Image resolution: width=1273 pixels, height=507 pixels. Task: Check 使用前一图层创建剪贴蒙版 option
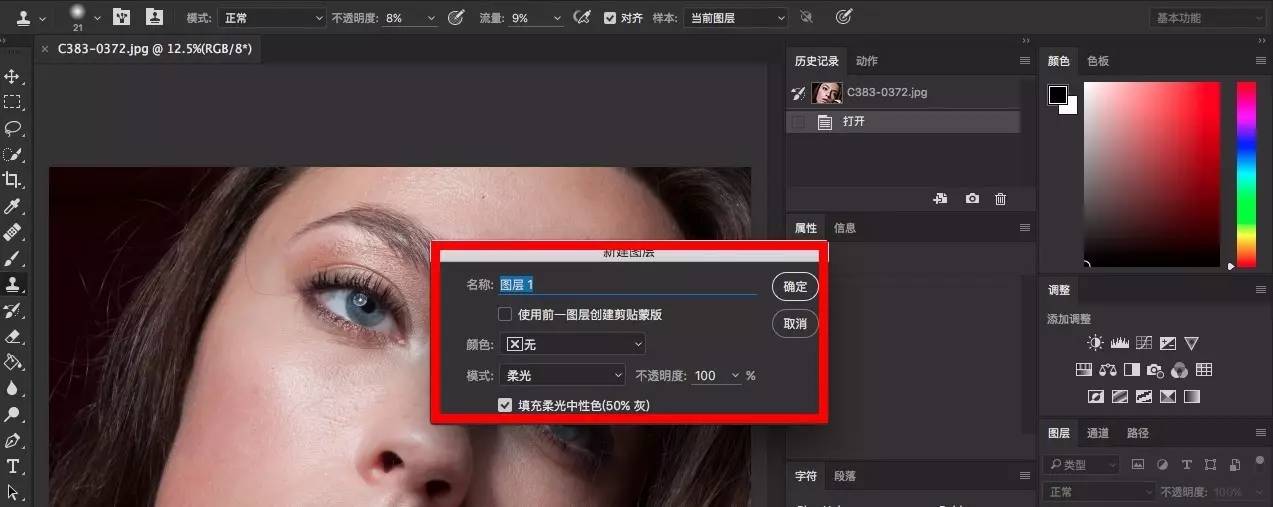pos(505,314)
